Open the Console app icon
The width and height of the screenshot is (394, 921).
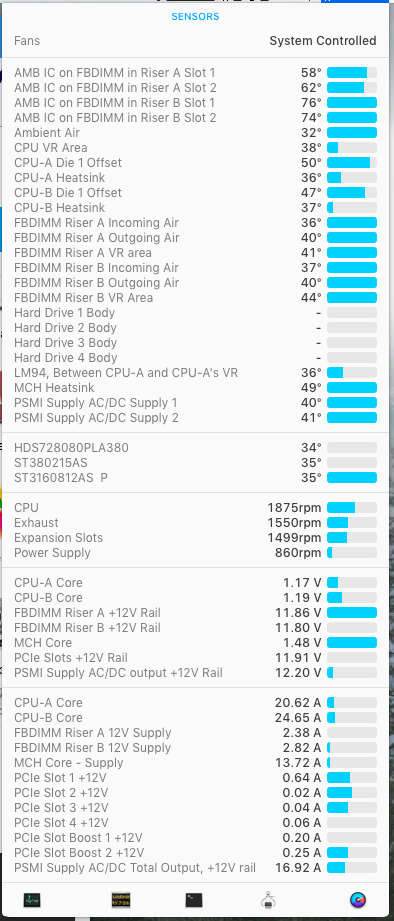pos(121,899)
